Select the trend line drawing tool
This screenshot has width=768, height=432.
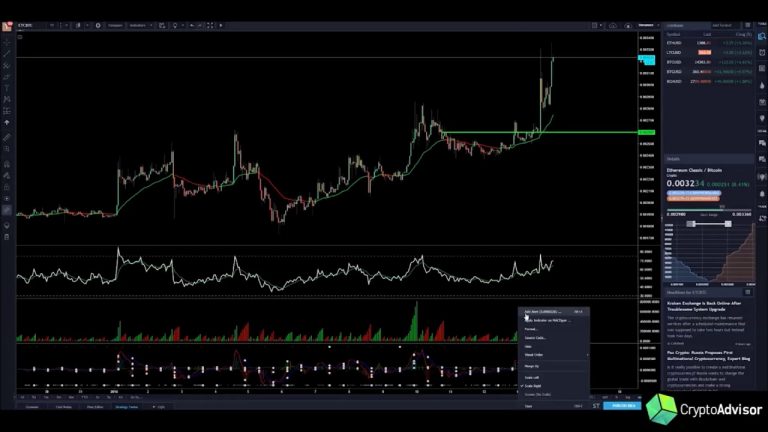pos(7,54)
